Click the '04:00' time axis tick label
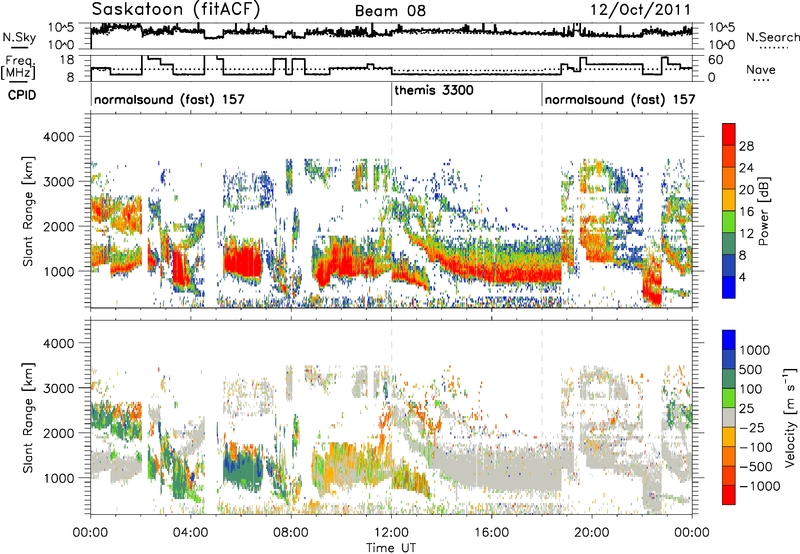This screenshot has height=554, width=800. pyautogui.click(x=190, y=533)
